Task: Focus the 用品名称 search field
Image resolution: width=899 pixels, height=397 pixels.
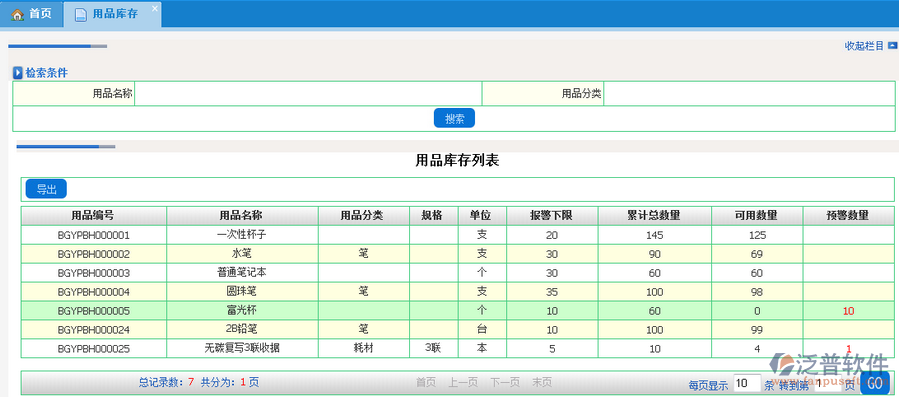Action: (308, 94)
